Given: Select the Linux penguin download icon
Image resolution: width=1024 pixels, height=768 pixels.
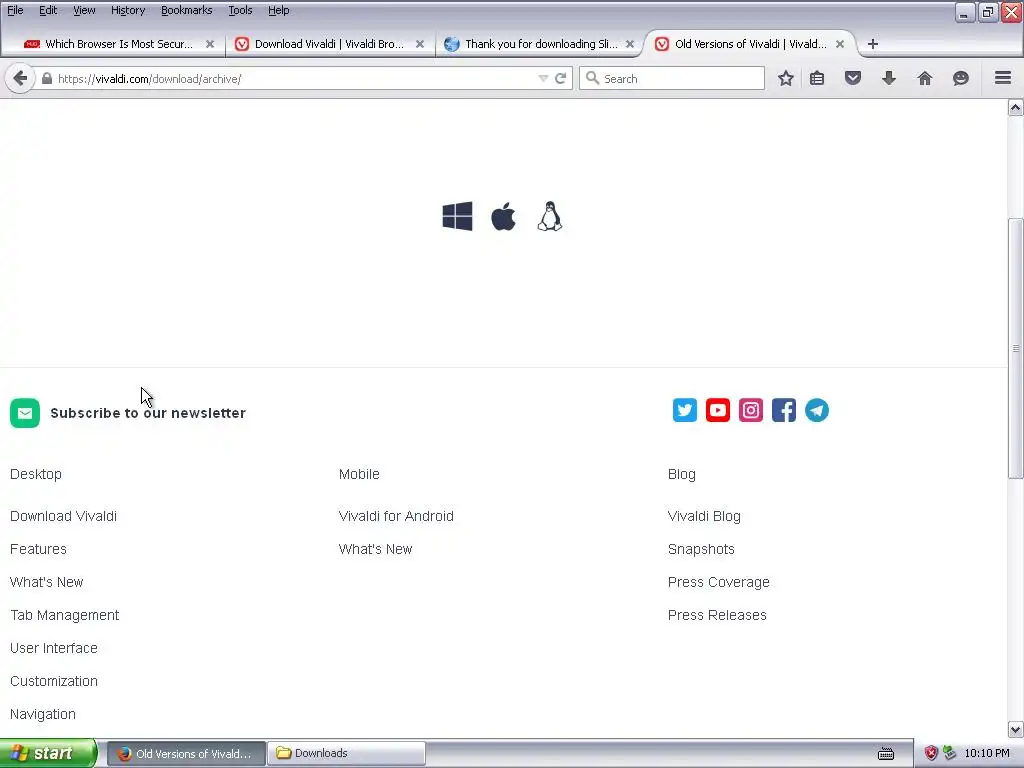Looking at the screenshot, I should coord(550,216).
